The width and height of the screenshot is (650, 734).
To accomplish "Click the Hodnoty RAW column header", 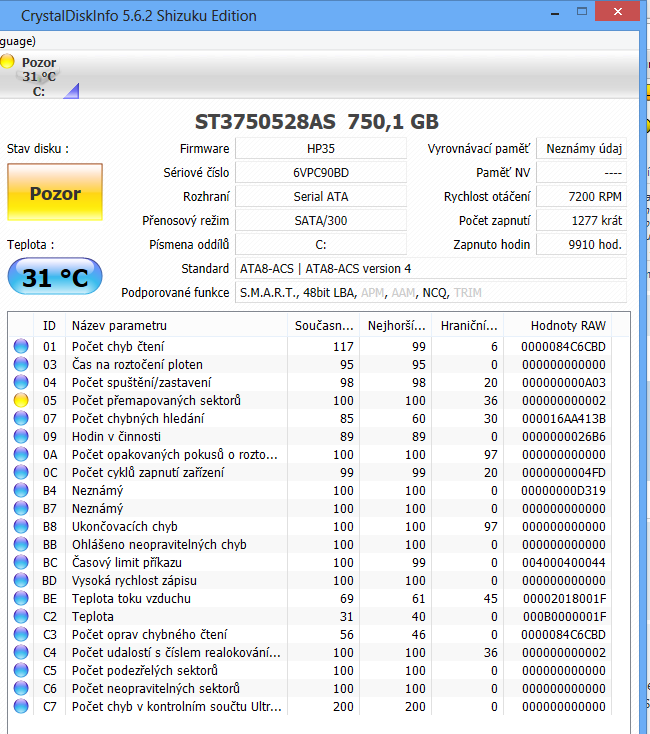I will (x=567, y=325).
